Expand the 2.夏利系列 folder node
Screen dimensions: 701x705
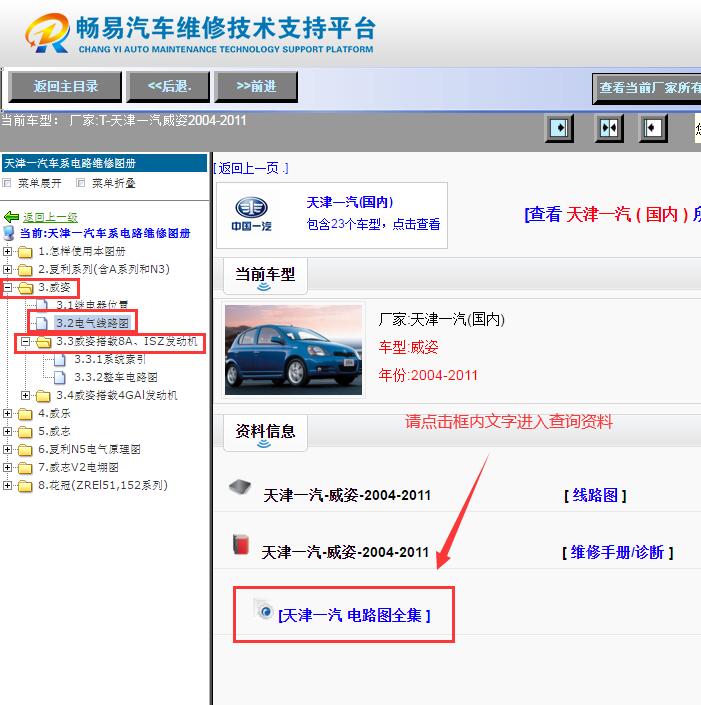tap(7, 269)
